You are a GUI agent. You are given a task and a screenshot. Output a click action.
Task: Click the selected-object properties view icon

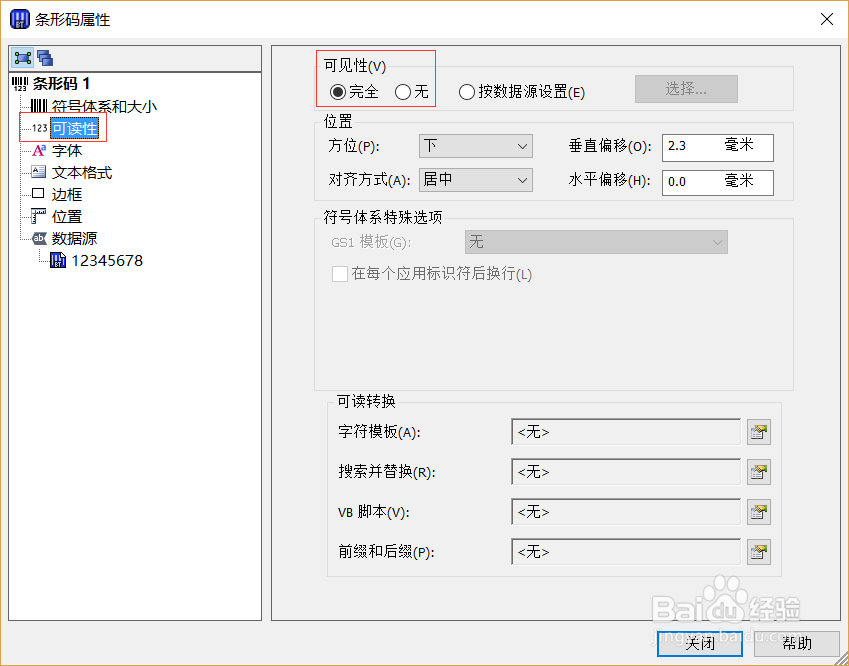coord(23,58)
